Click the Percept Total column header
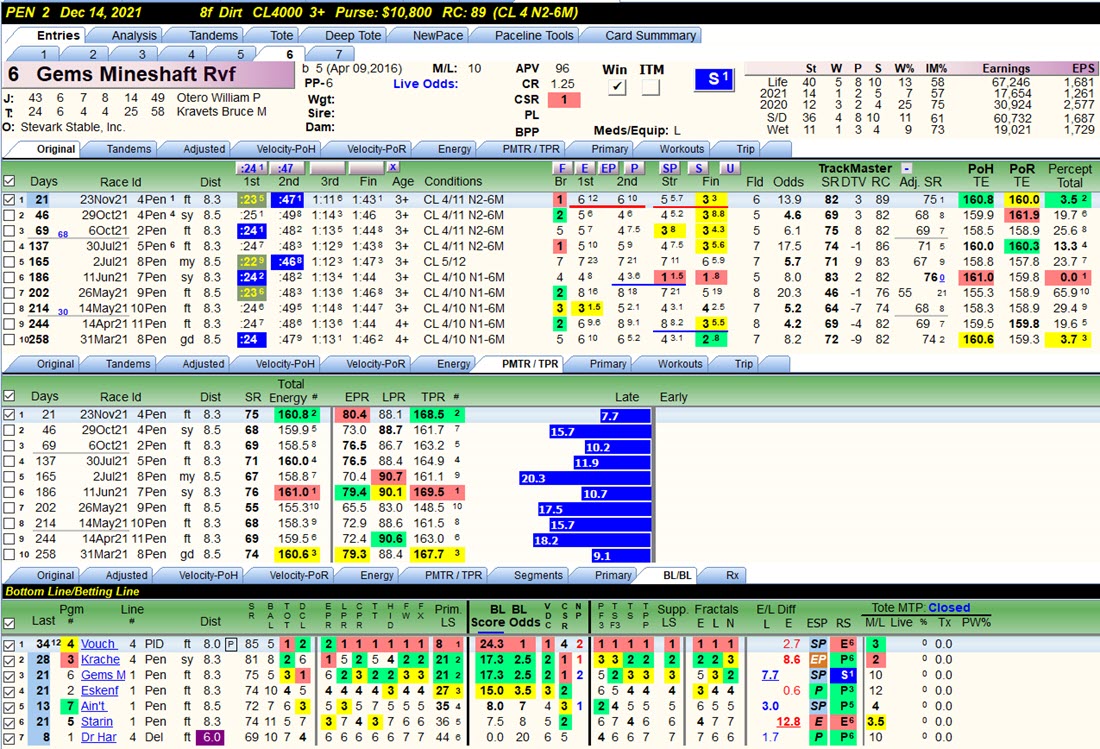 click(1070, 175)
